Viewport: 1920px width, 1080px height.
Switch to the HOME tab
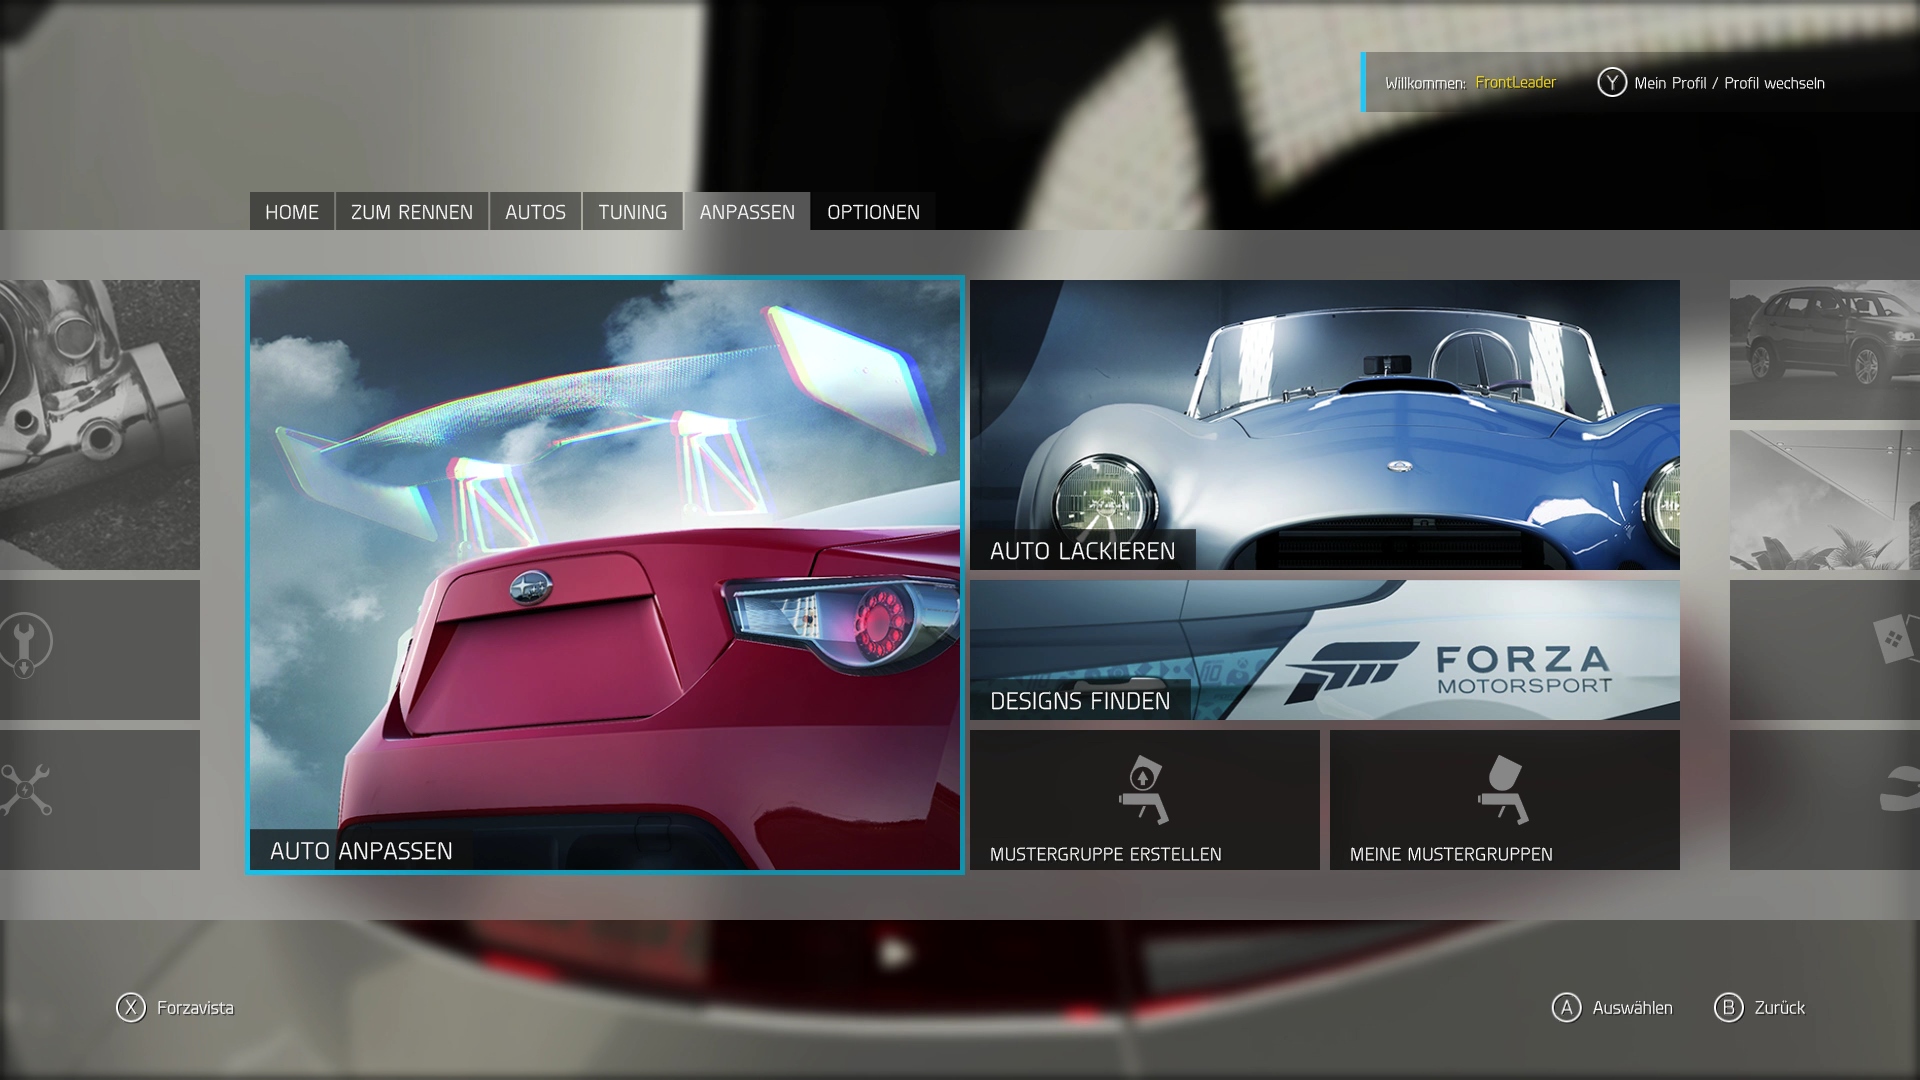291,212
